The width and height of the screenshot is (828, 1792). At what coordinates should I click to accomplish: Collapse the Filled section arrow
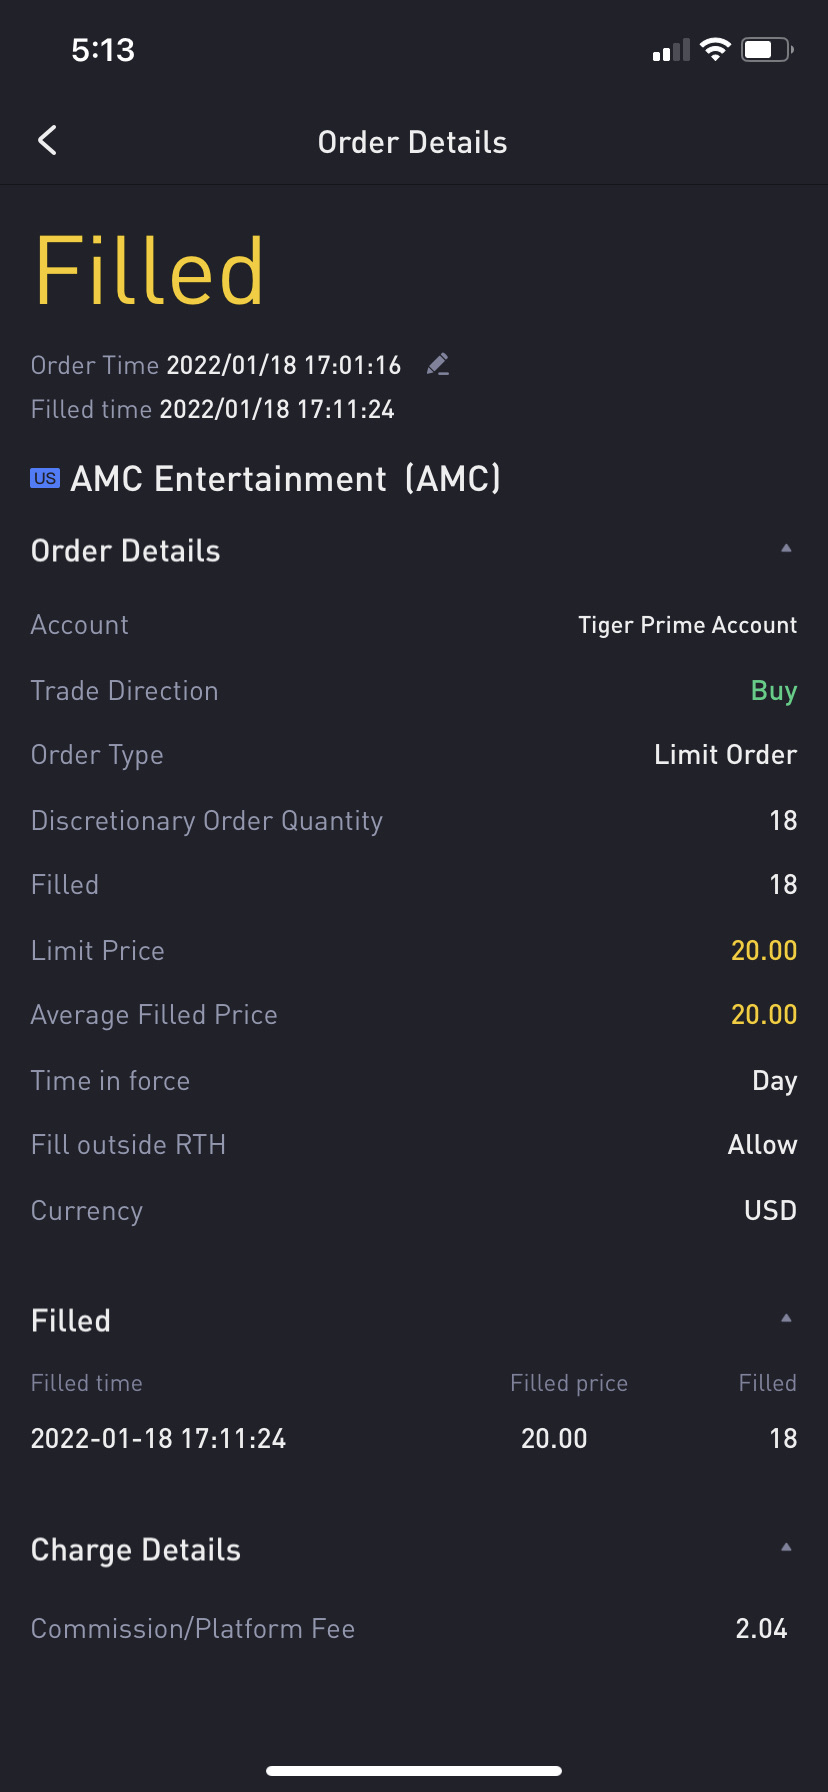click(x=786, y=1319)
